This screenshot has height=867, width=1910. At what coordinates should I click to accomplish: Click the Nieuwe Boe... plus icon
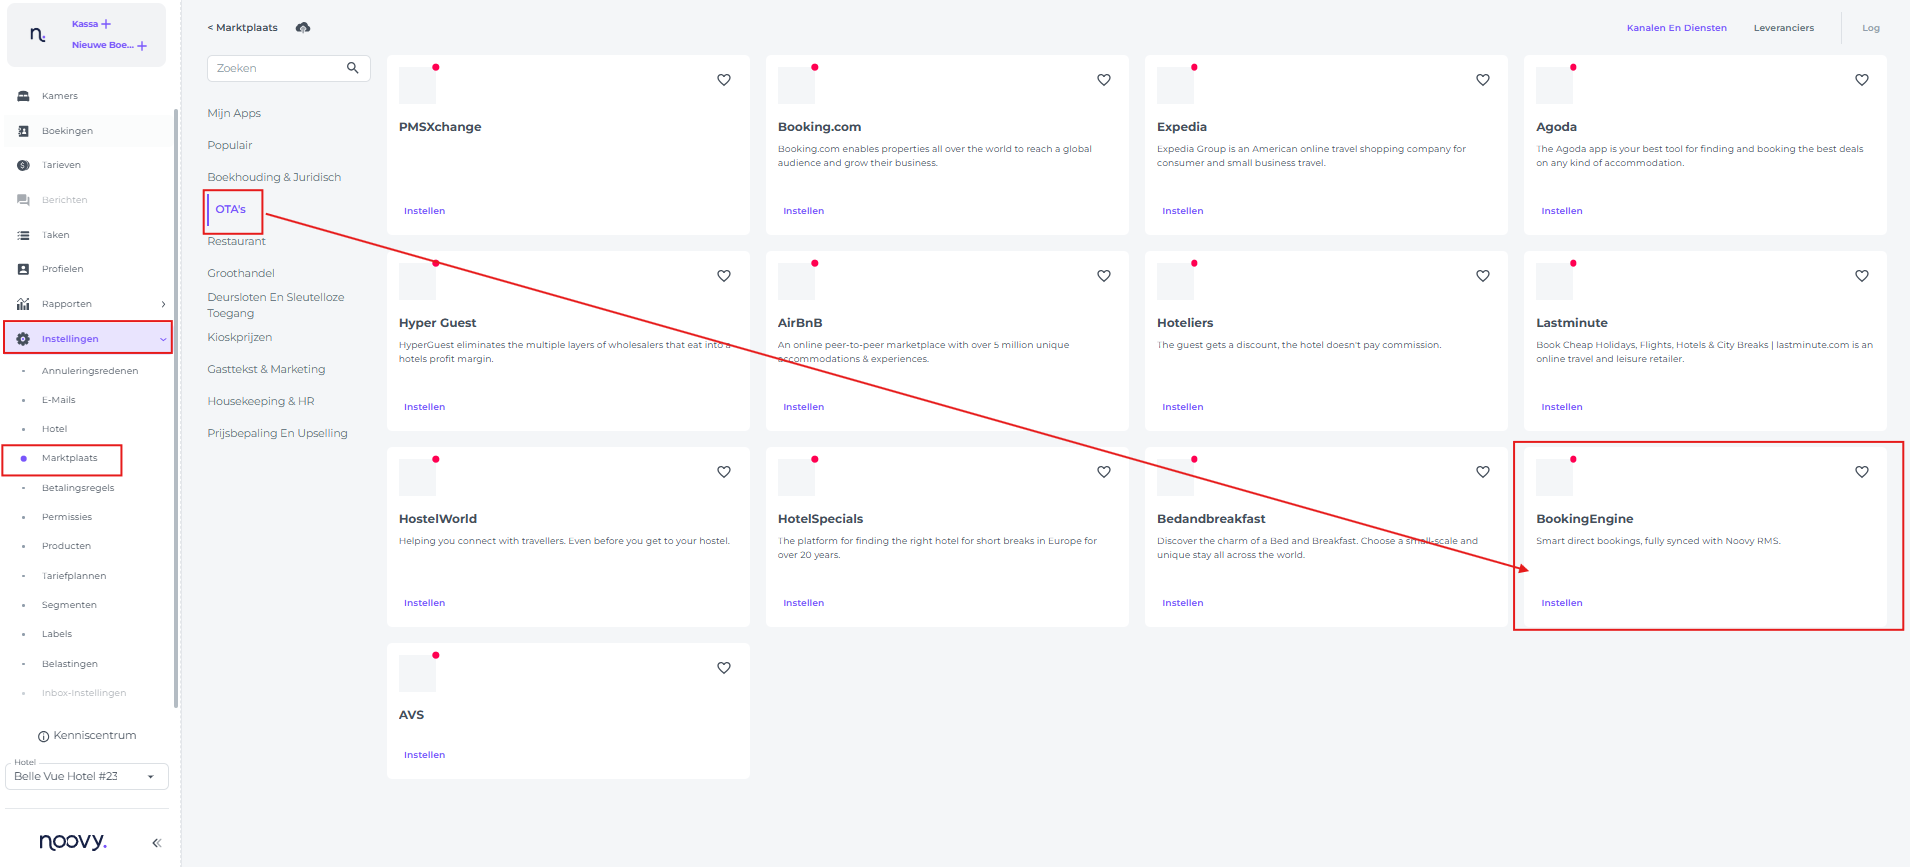[x=142, y=46]
